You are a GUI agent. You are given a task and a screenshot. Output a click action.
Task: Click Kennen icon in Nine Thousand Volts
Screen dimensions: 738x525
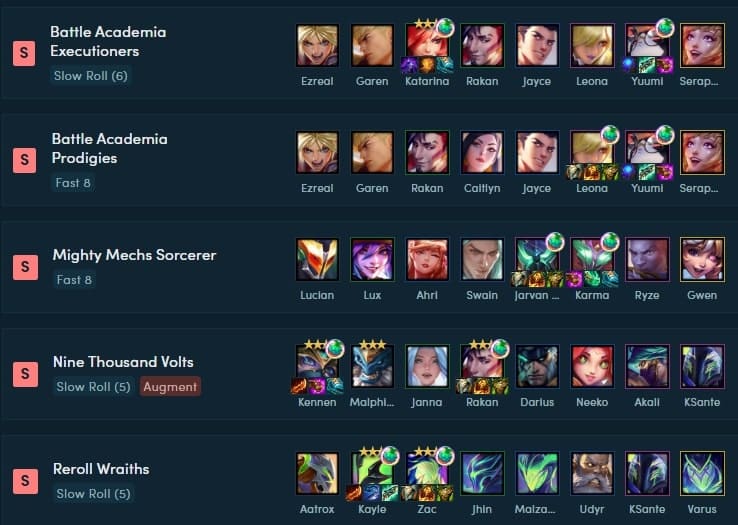317,366
